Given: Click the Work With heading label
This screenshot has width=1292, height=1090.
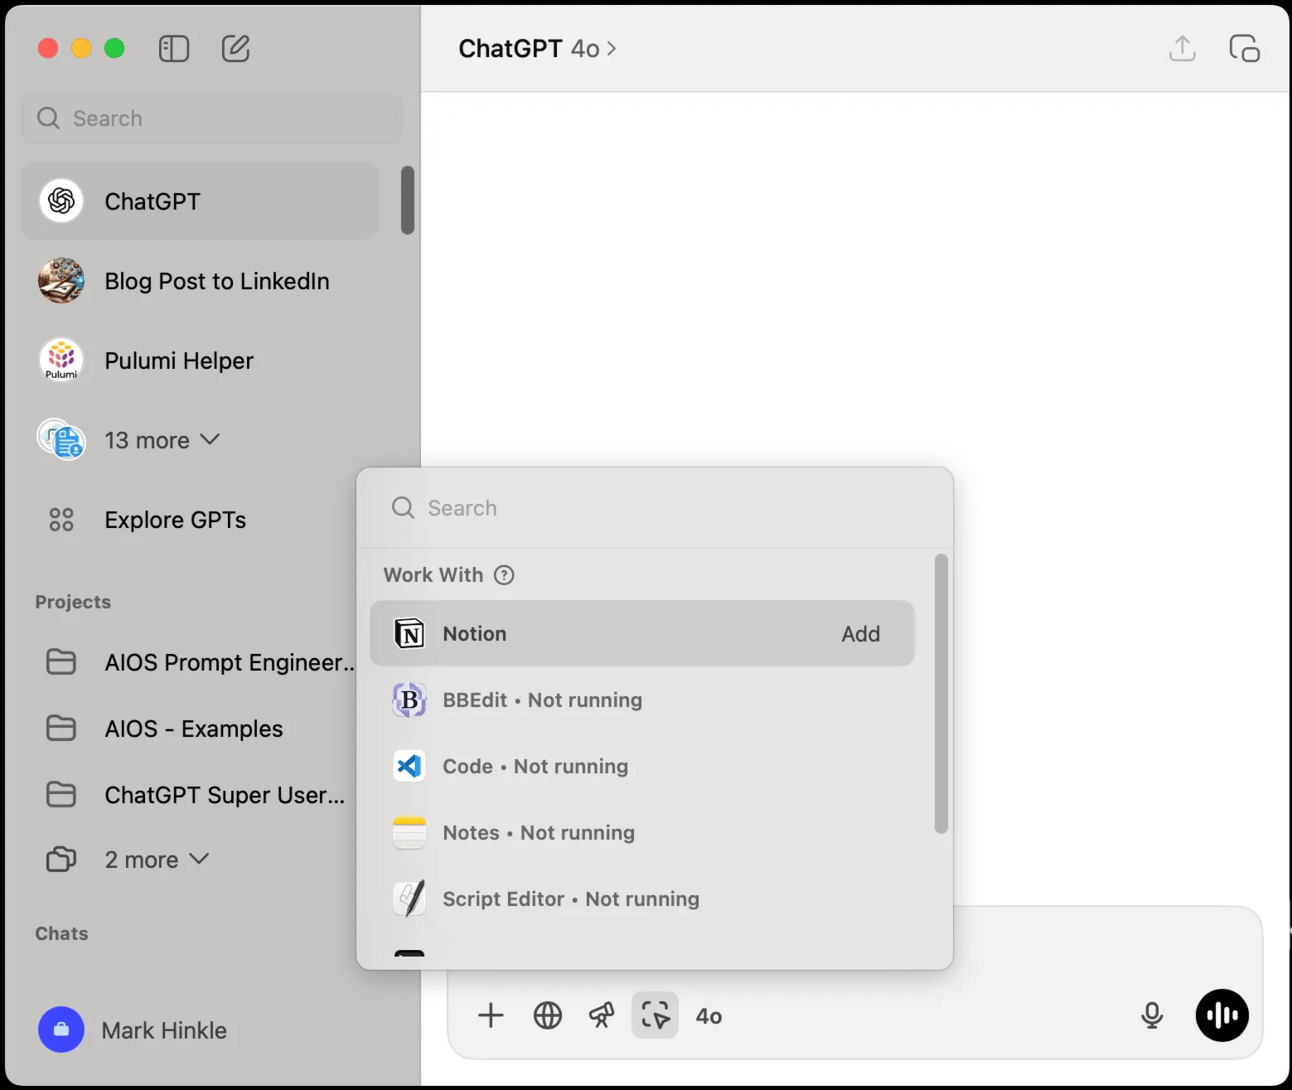Looking at the screenshot, I should pyautogui.click(x=433, y=575).
